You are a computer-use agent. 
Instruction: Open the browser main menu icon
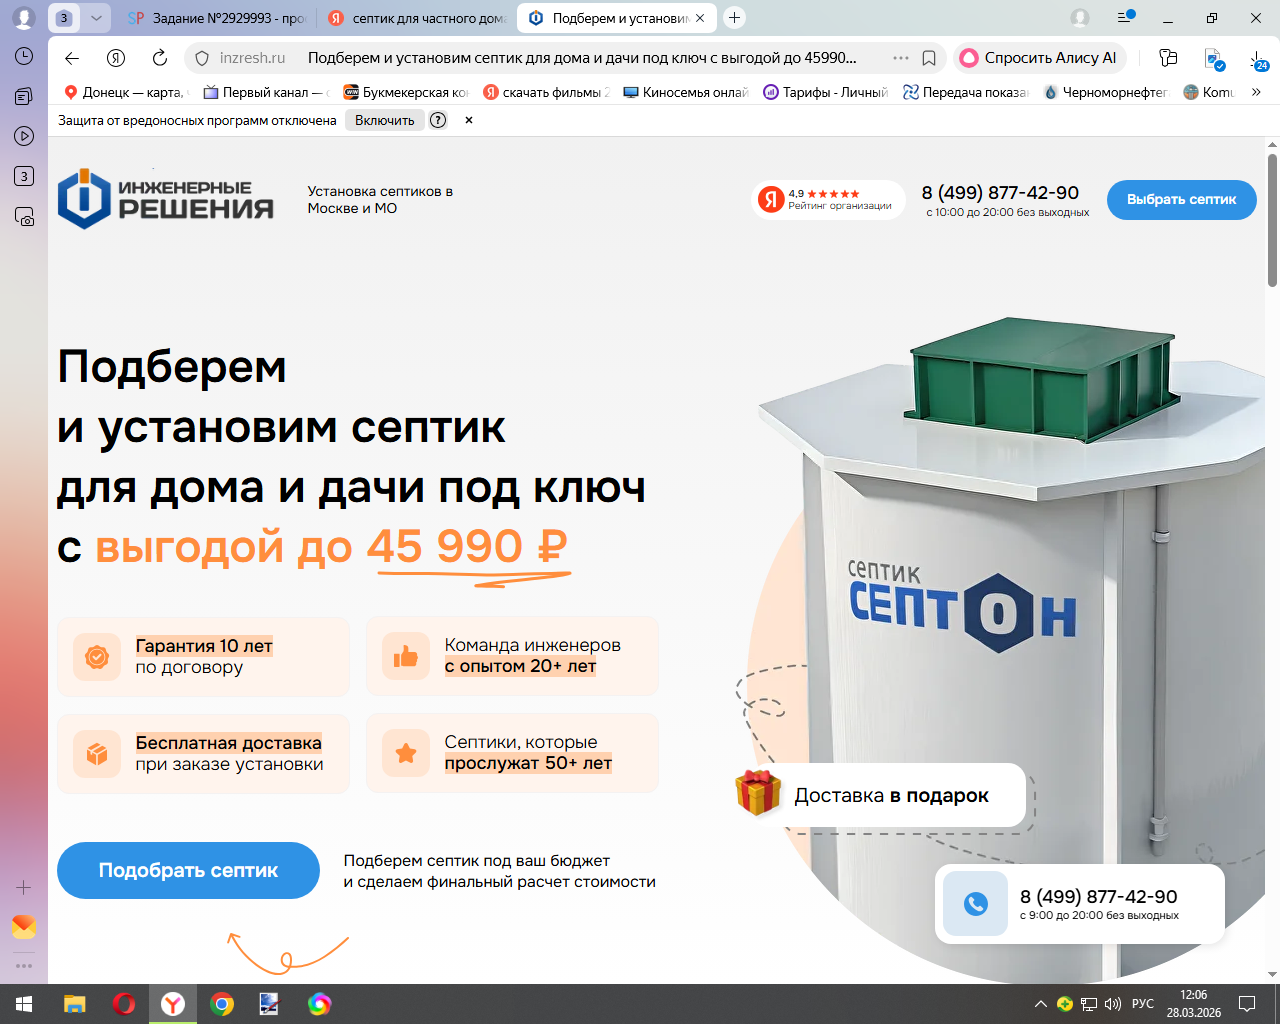[1126, 18]
